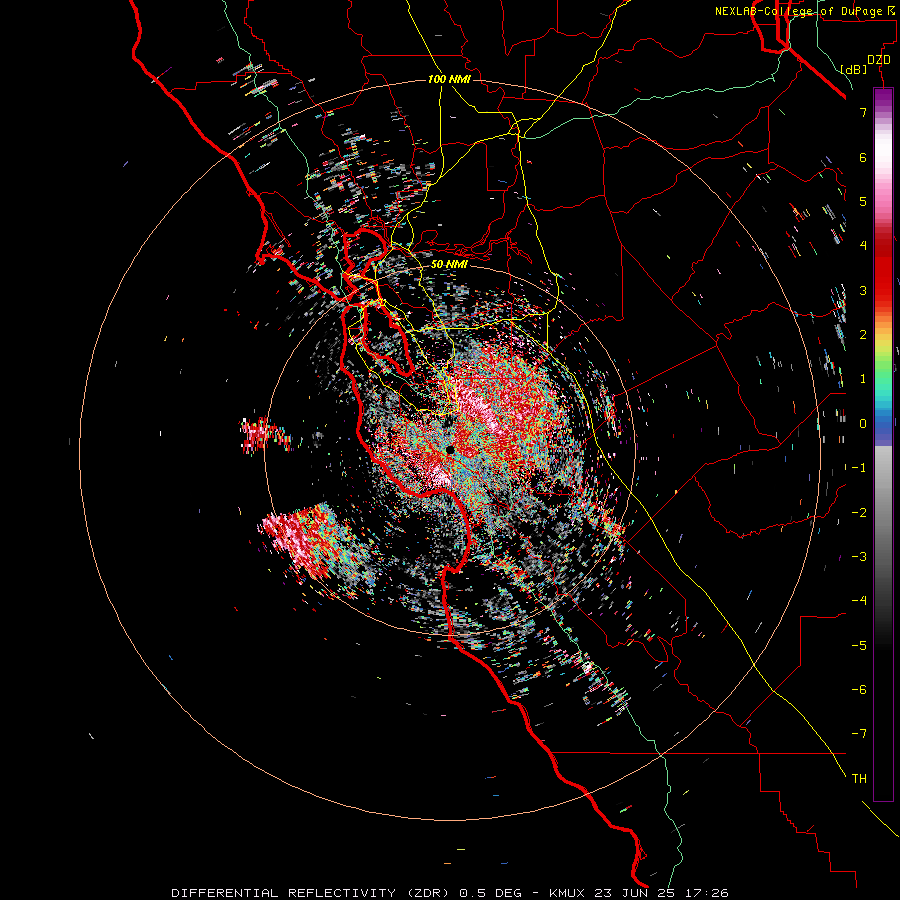Click the TH threshold label on legend

[x=859, y=779]
